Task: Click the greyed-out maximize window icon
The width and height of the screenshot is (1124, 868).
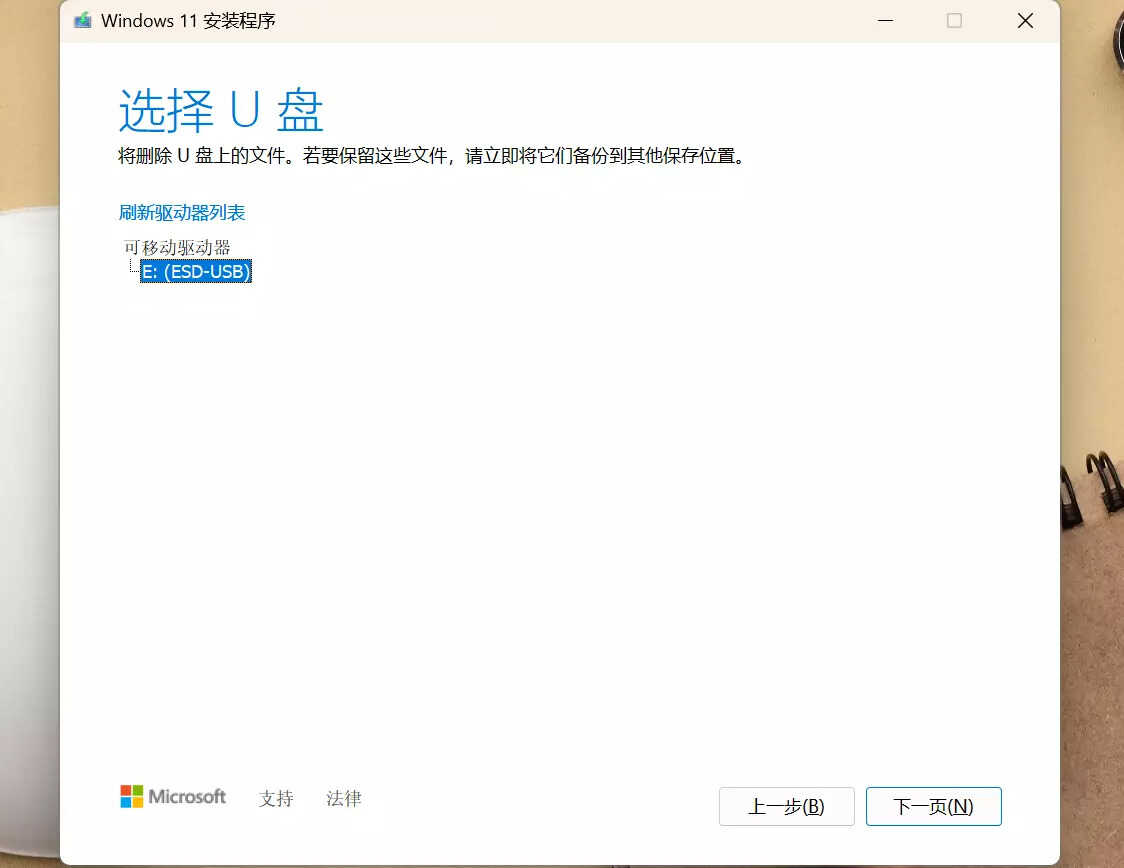Action: click(x=954, y=21)
